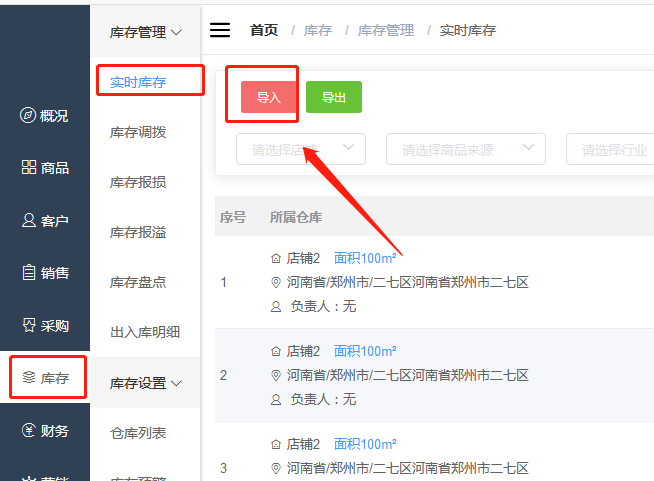Click 负责人：无 in row 2

pyautogui.click(x=323, y=400)
